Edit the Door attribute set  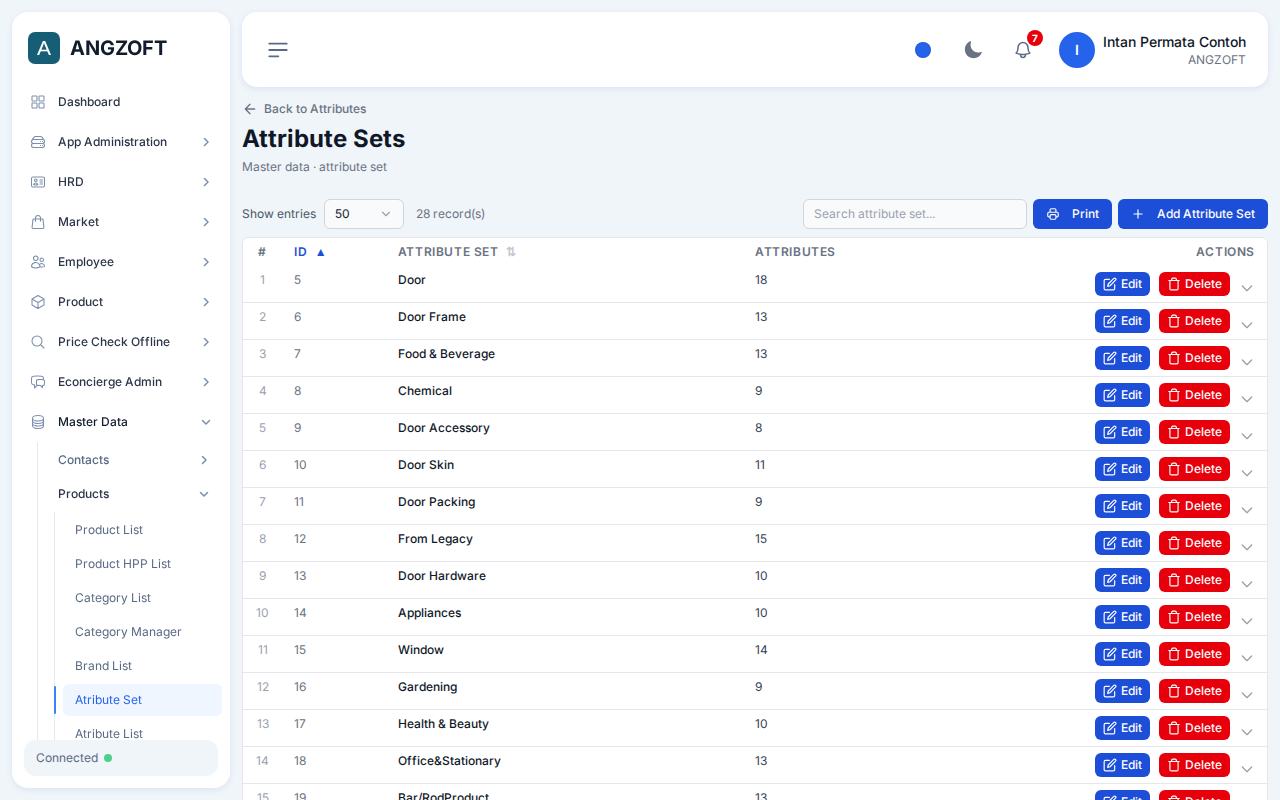(x=1122, y=284)
